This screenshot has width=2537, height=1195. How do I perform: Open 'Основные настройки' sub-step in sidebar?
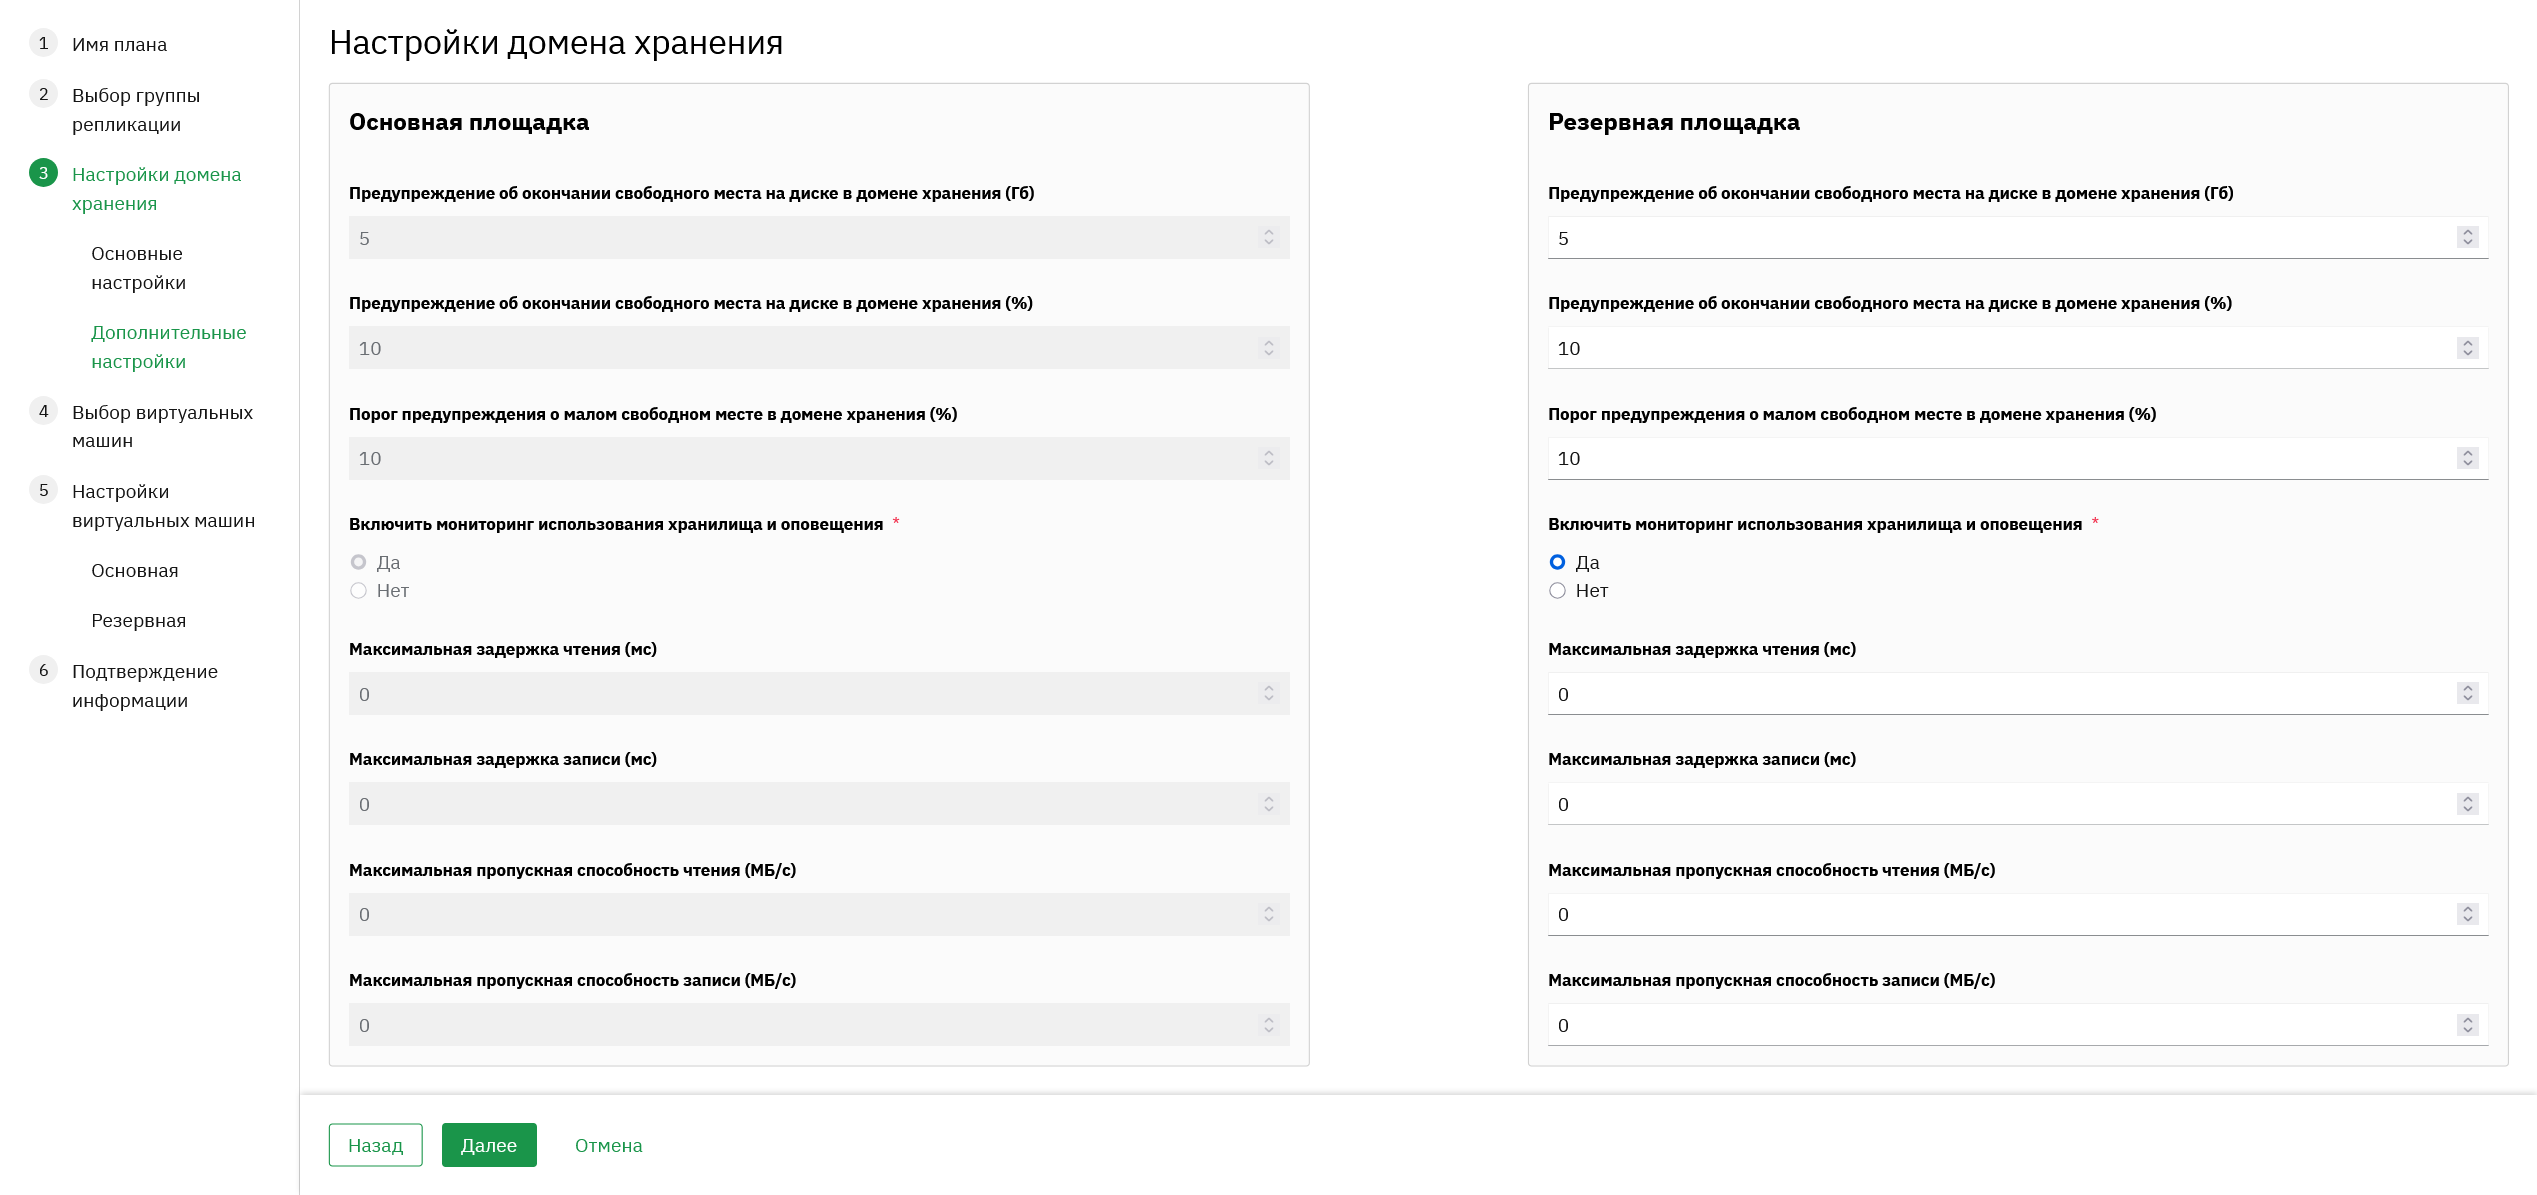[x=138, y=268]
